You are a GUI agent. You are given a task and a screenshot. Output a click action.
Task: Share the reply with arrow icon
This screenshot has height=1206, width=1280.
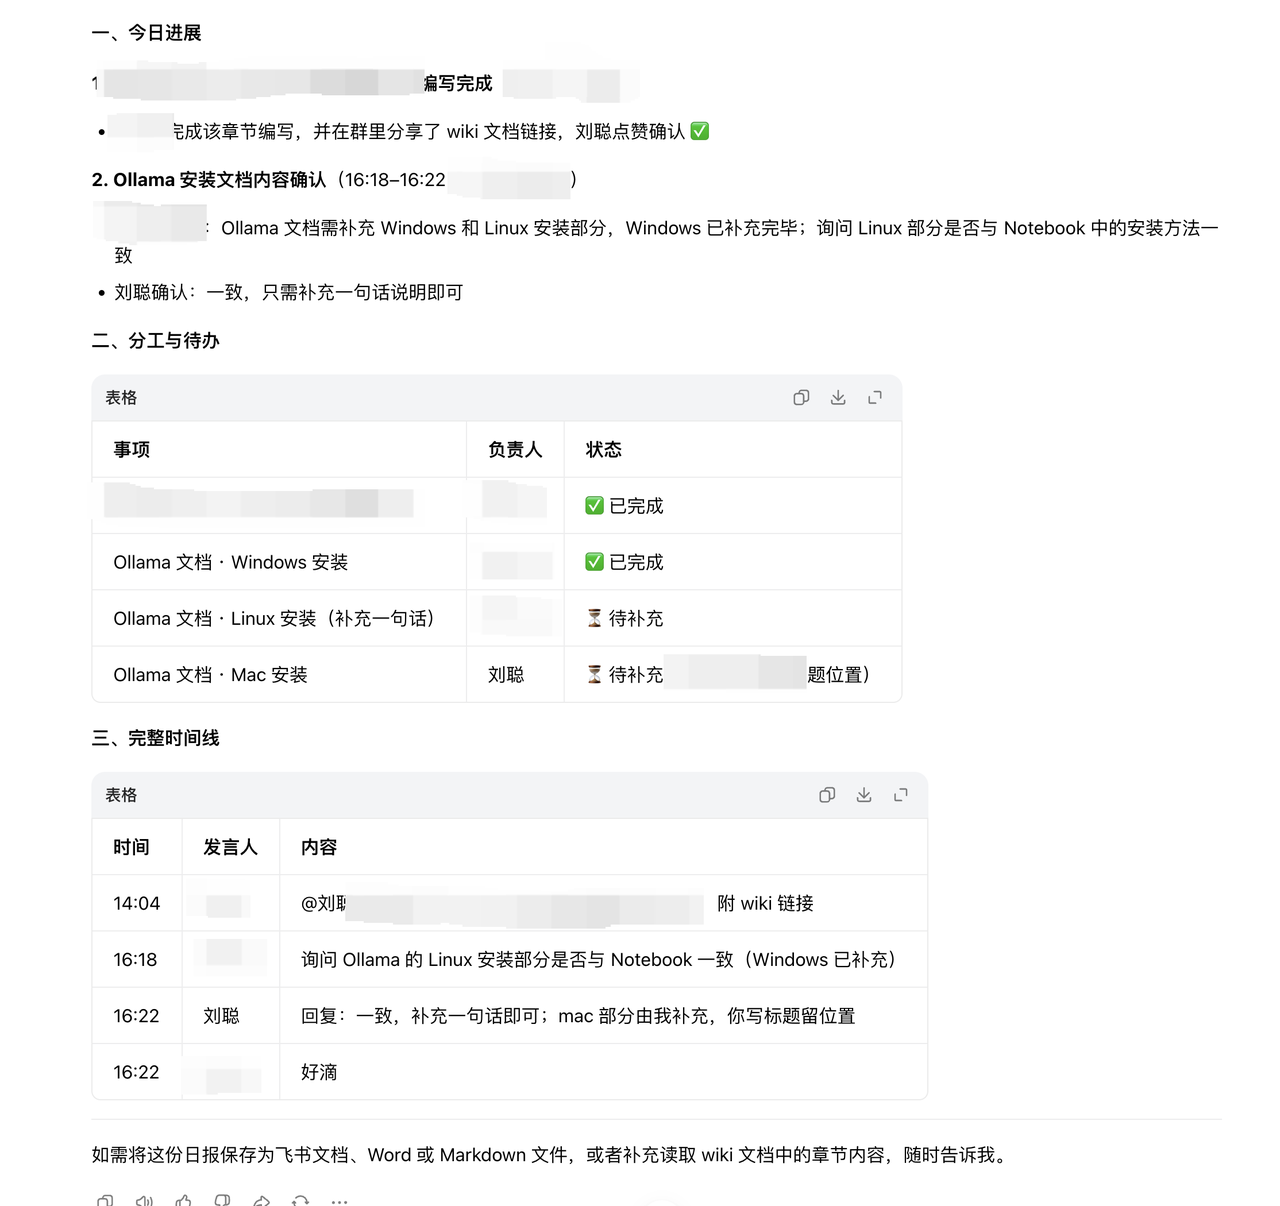click(261, 1200)
